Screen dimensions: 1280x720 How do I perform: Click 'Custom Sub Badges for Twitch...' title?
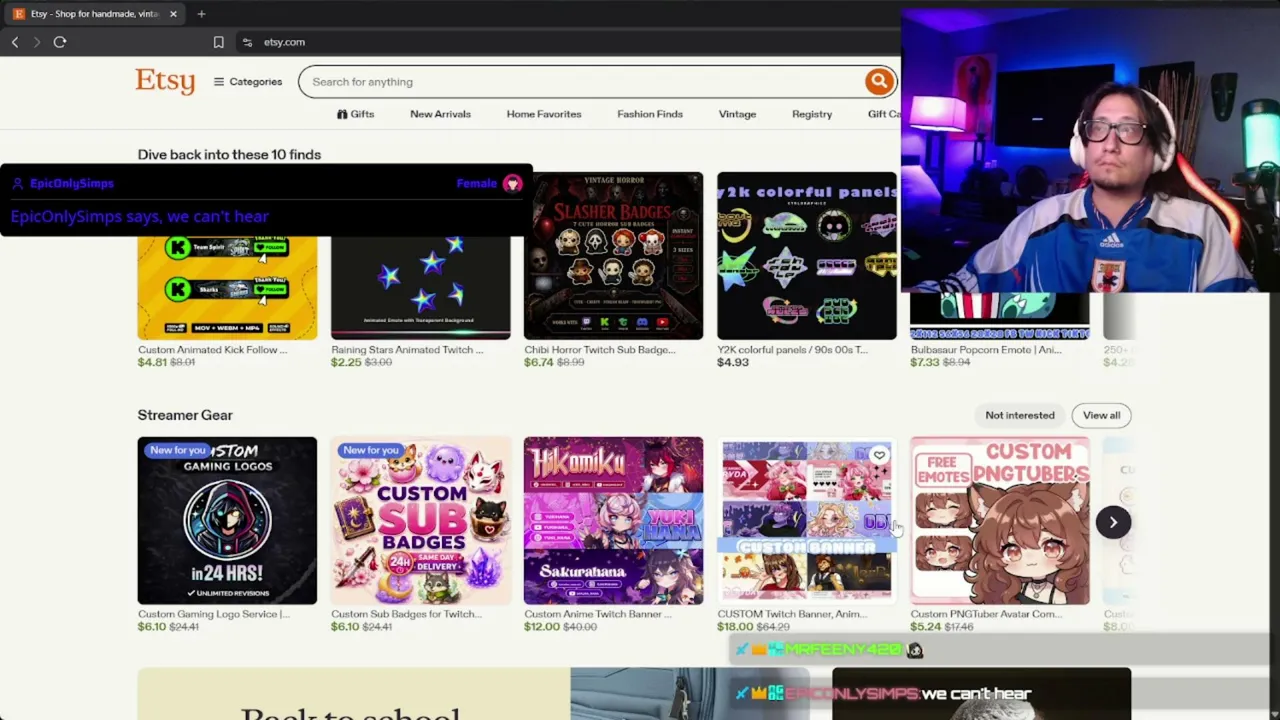406,614
